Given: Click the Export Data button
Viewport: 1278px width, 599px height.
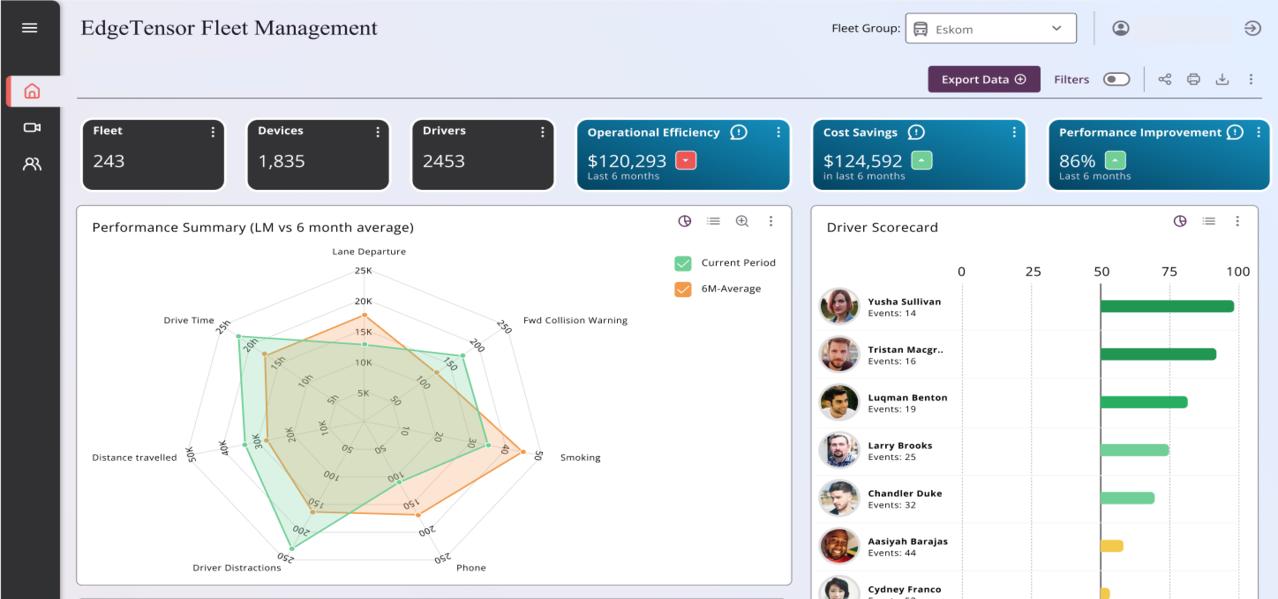Looking at the screenshot, I should click(x=983, y=80).
